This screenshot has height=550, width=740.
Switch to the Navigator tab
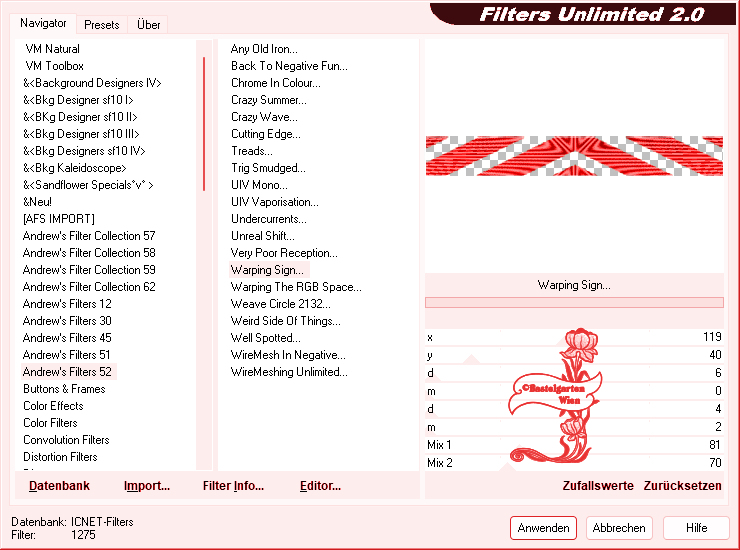(43, 23)
